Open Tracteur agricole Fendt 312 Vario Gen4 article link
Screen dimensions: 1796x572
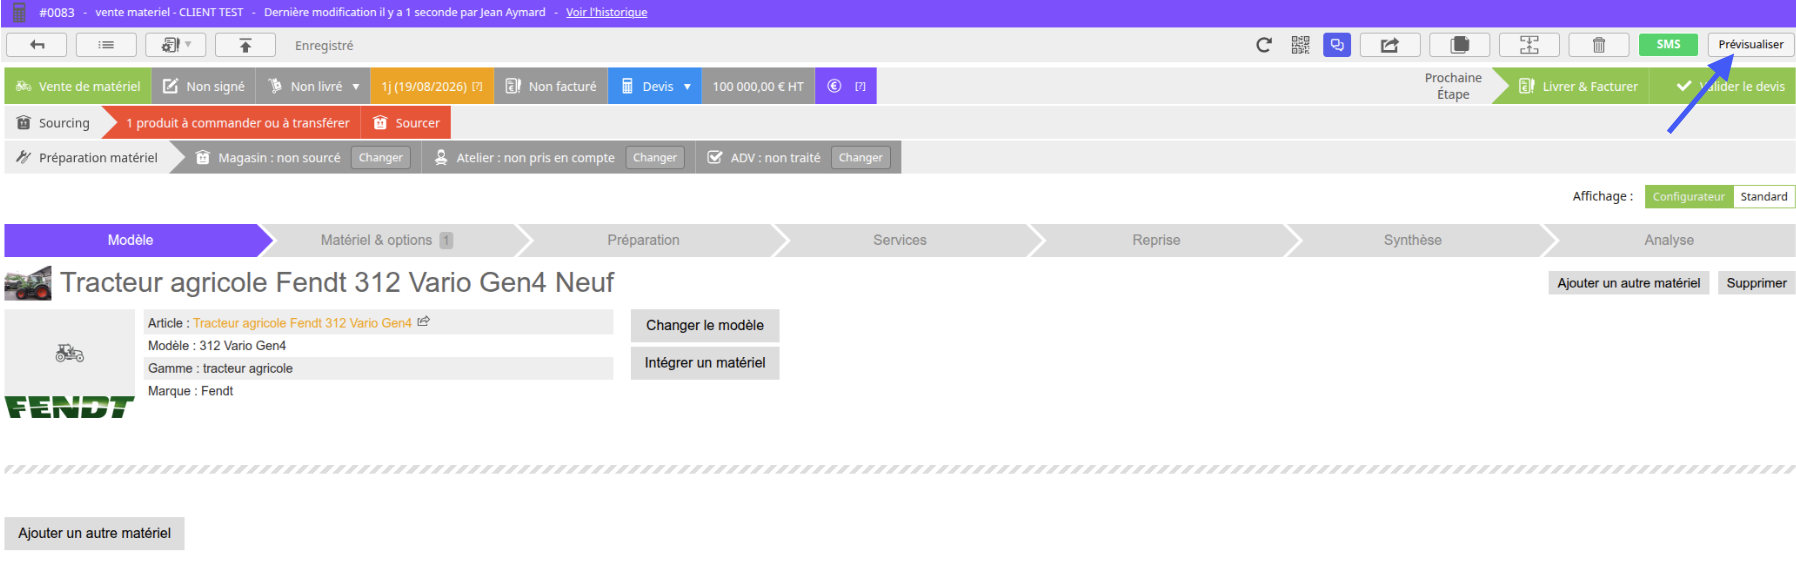(x=302, y=323)
